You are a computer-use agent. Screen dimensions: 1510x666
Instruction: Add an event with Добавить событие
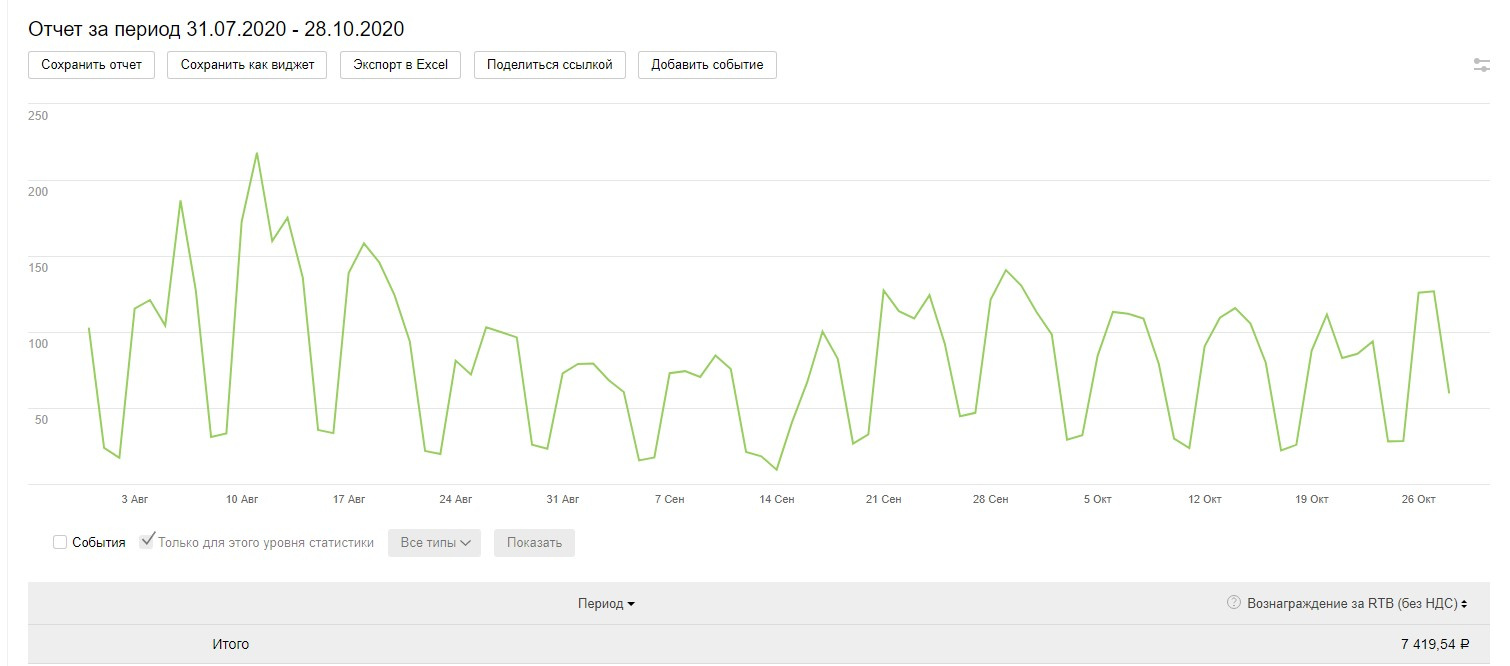tap(707, 65)
